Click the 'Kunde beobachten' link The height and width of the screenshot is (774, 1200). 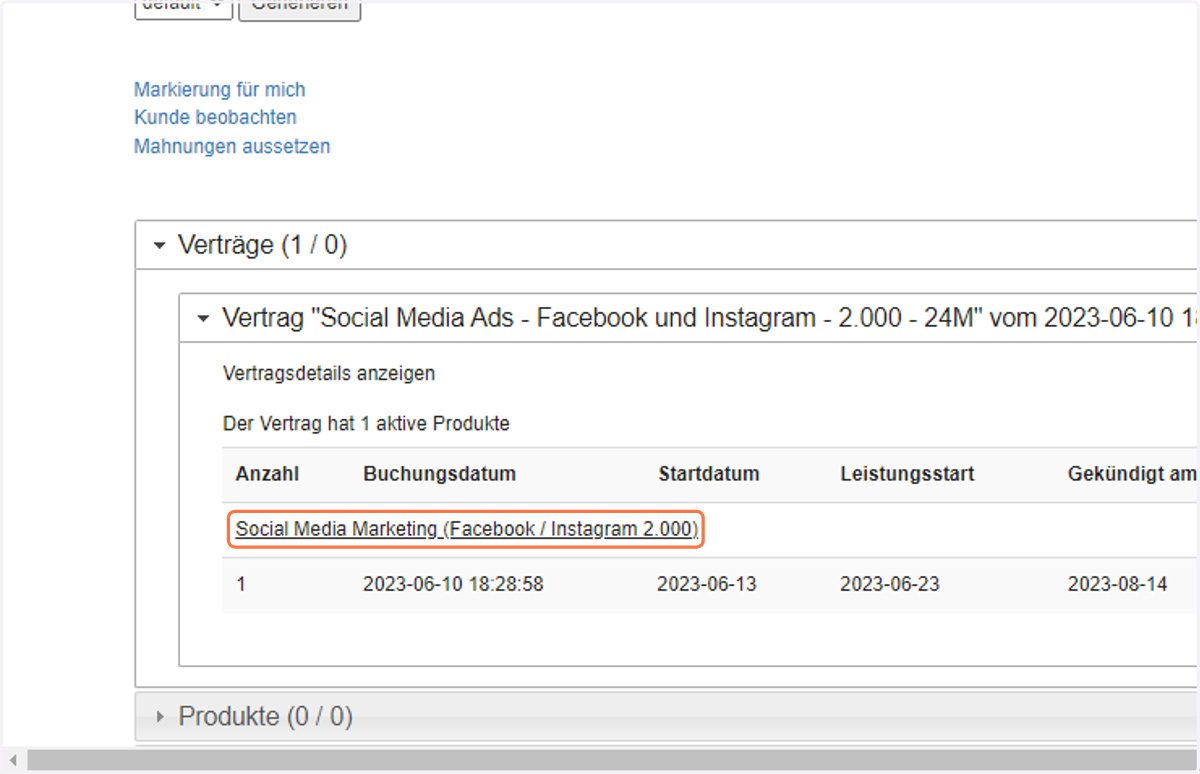tap(215, 118)
